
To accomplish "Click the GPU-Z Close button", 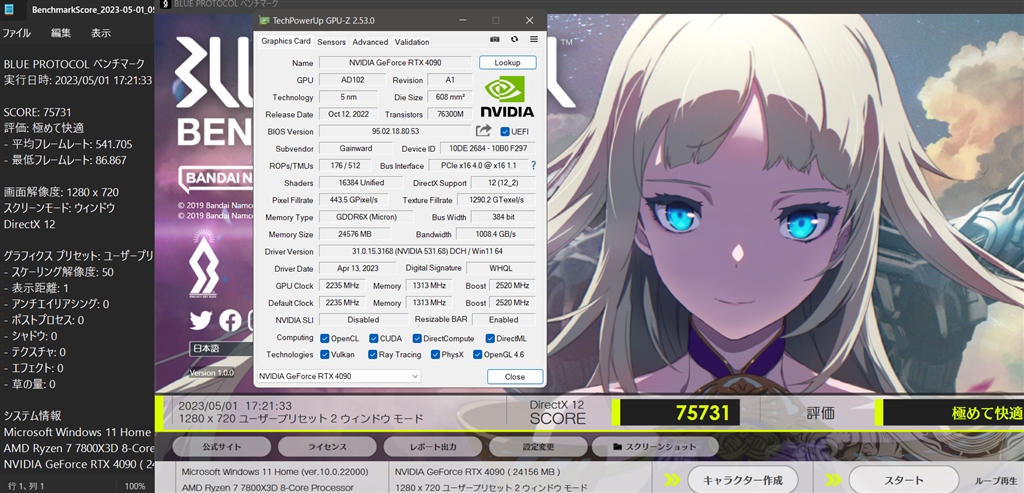I will [x=515, y=376].
